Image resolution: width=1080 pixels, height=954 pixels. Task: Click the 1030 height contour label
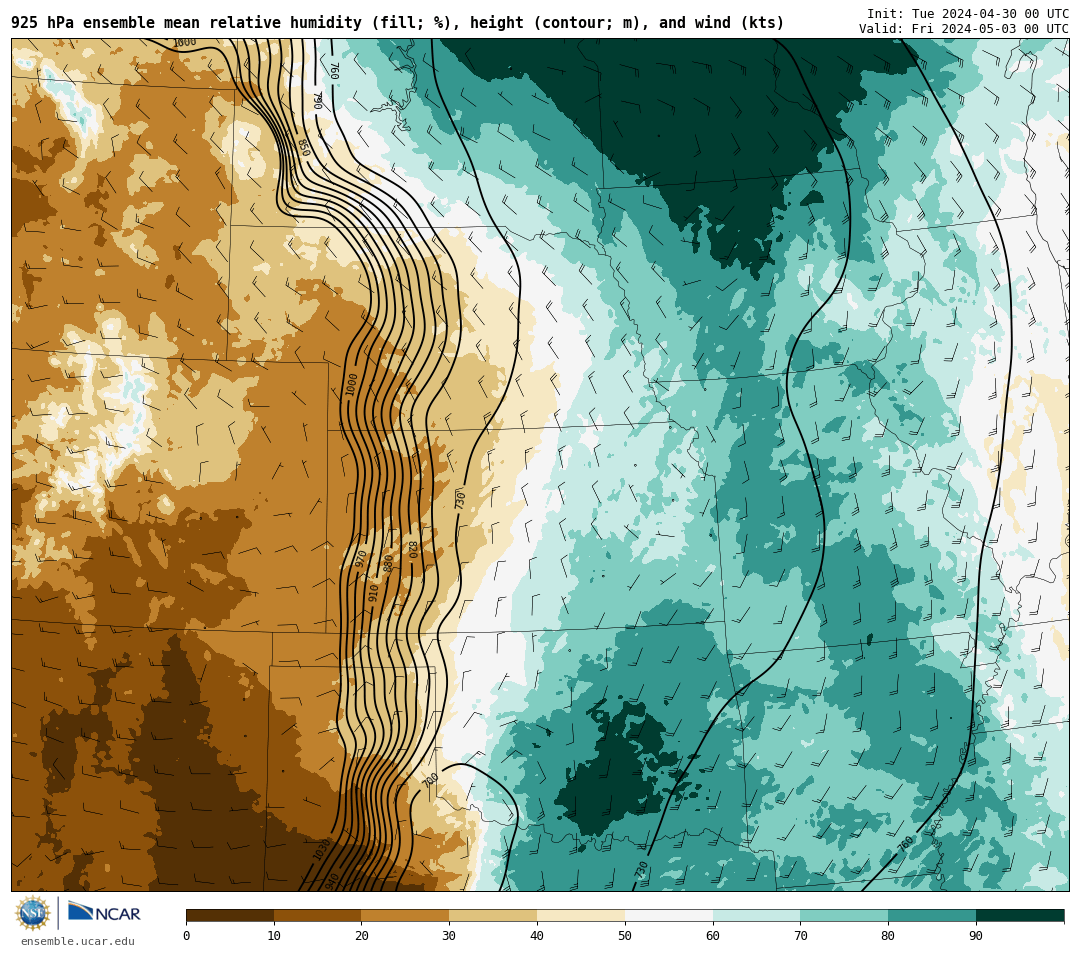coord(322,849)
